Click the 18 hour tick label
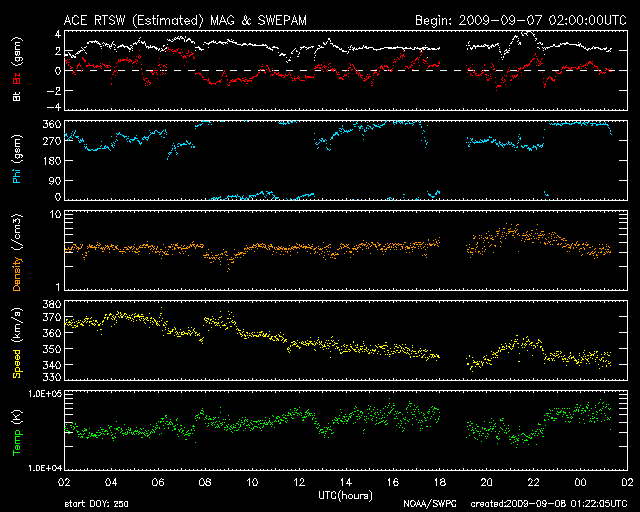This screenshot has width=640, height=512. 440,483
